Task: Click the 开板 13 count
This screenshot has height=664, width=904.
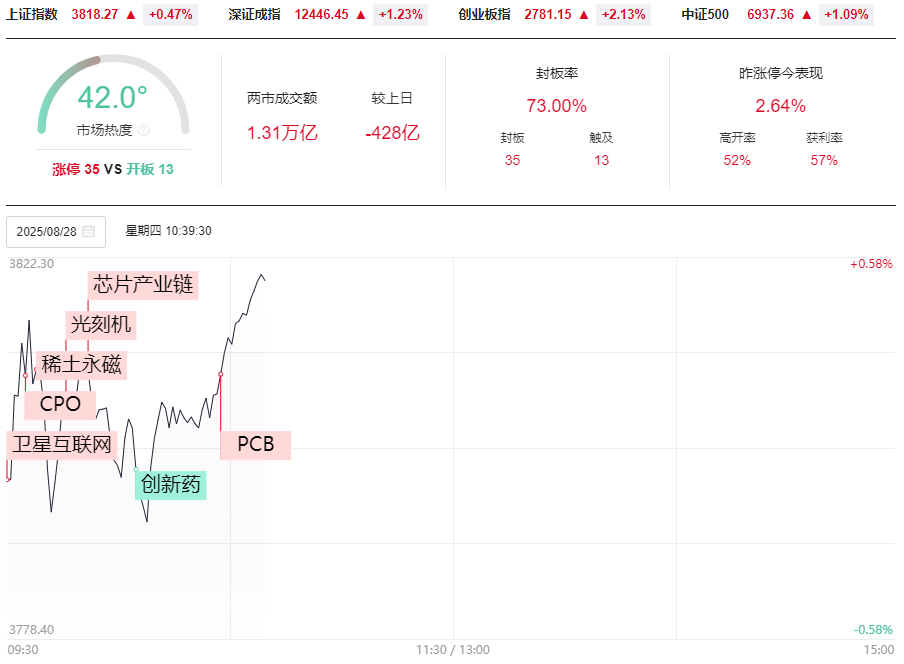Action: tap(150, 169)
